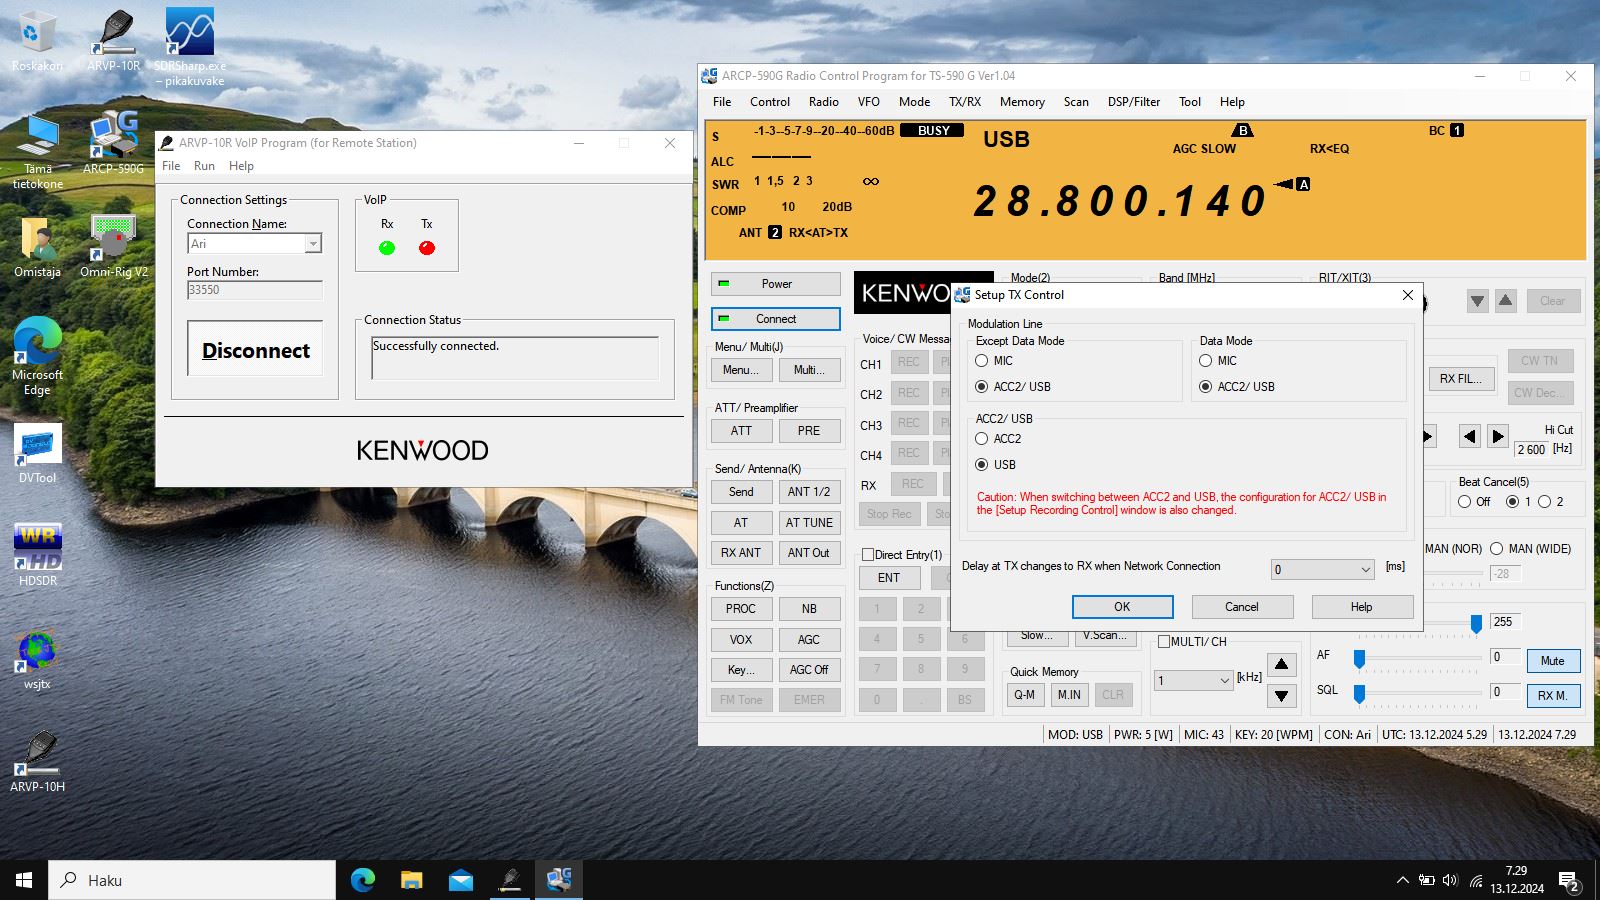Click Cancel in Setup TX Control
This screenshot has width=1600, height=900.
(x=1242, y=607)
